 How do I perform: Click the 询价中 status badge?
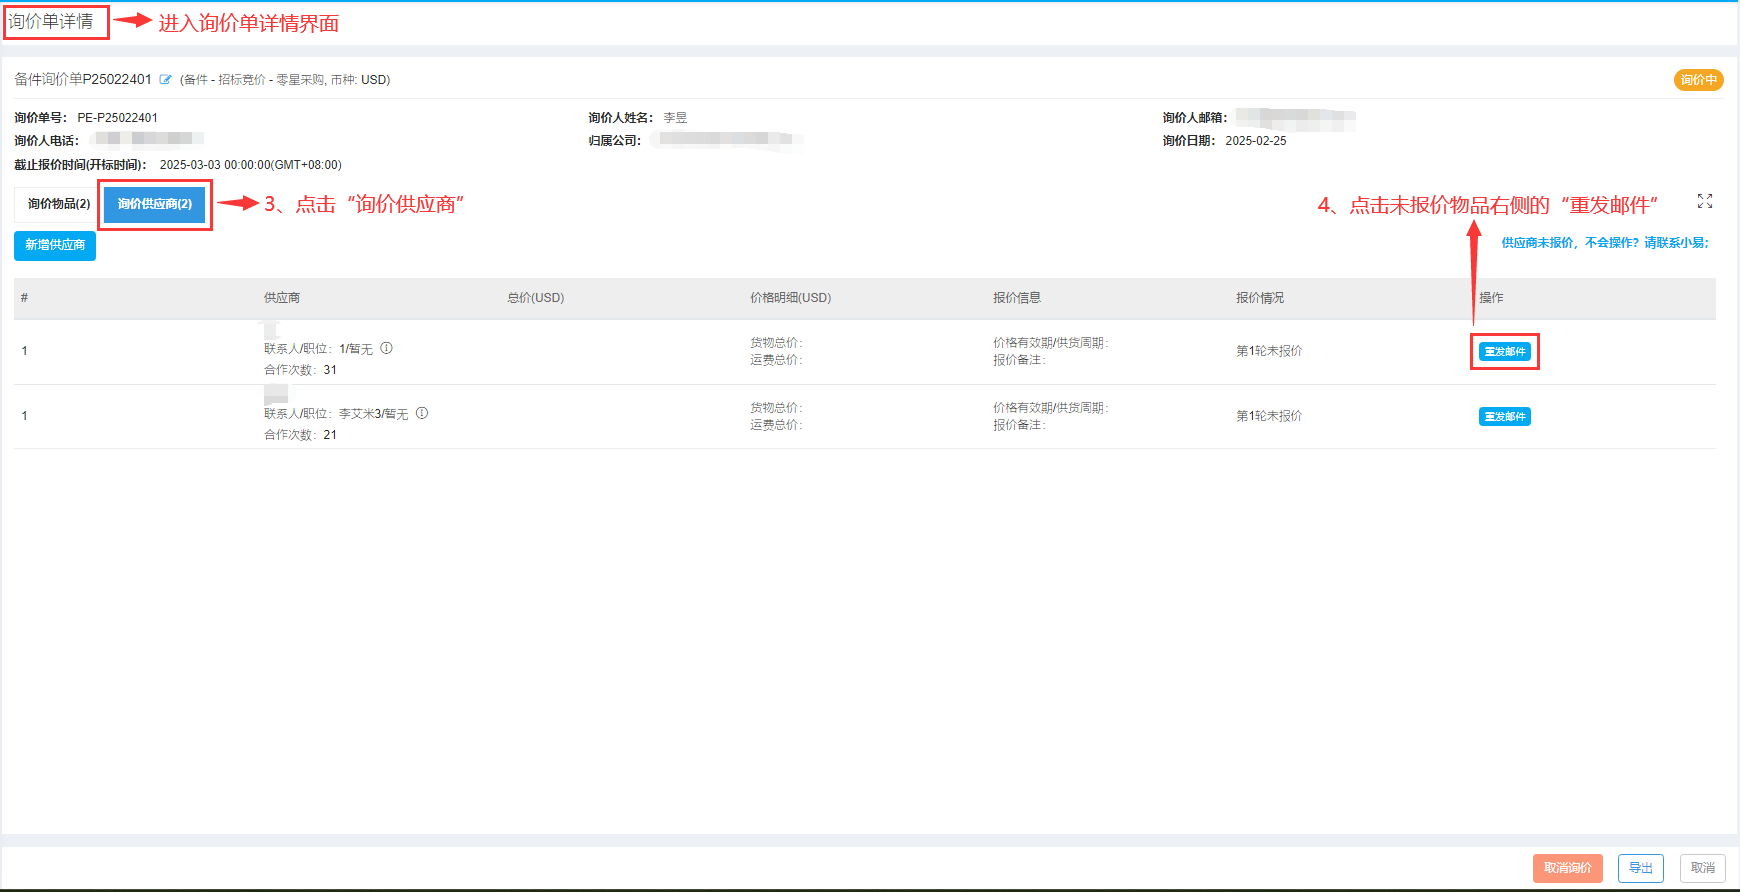coord(1698,80)
